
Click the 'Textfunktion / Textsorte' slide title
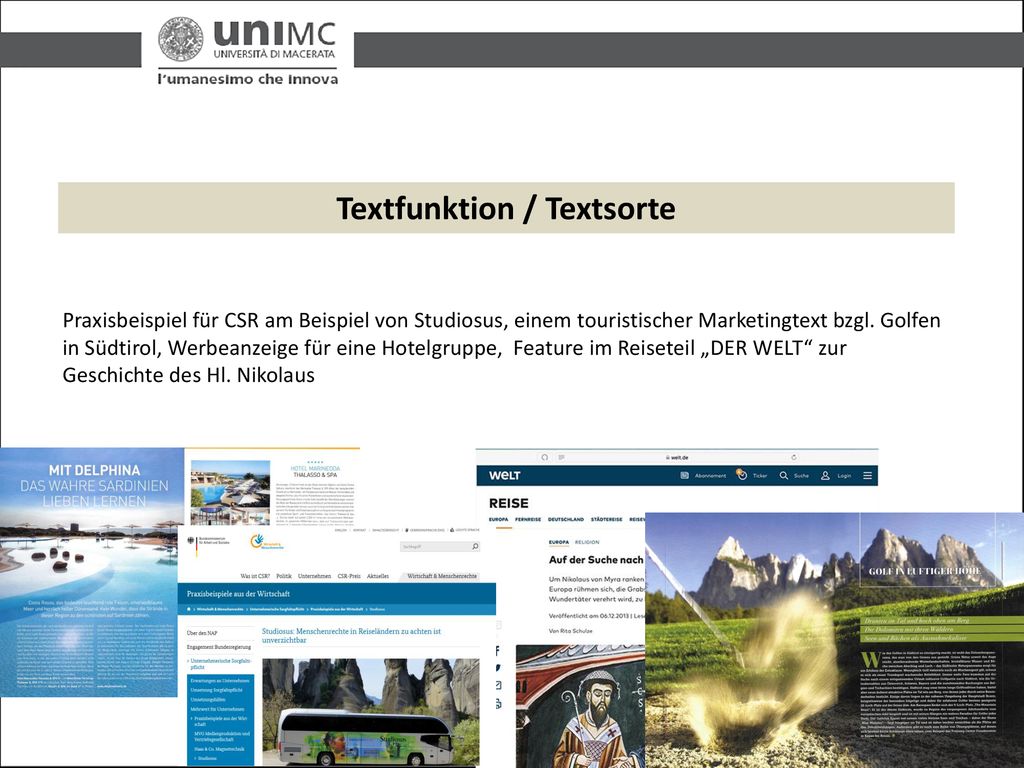(x=506, y=208)
